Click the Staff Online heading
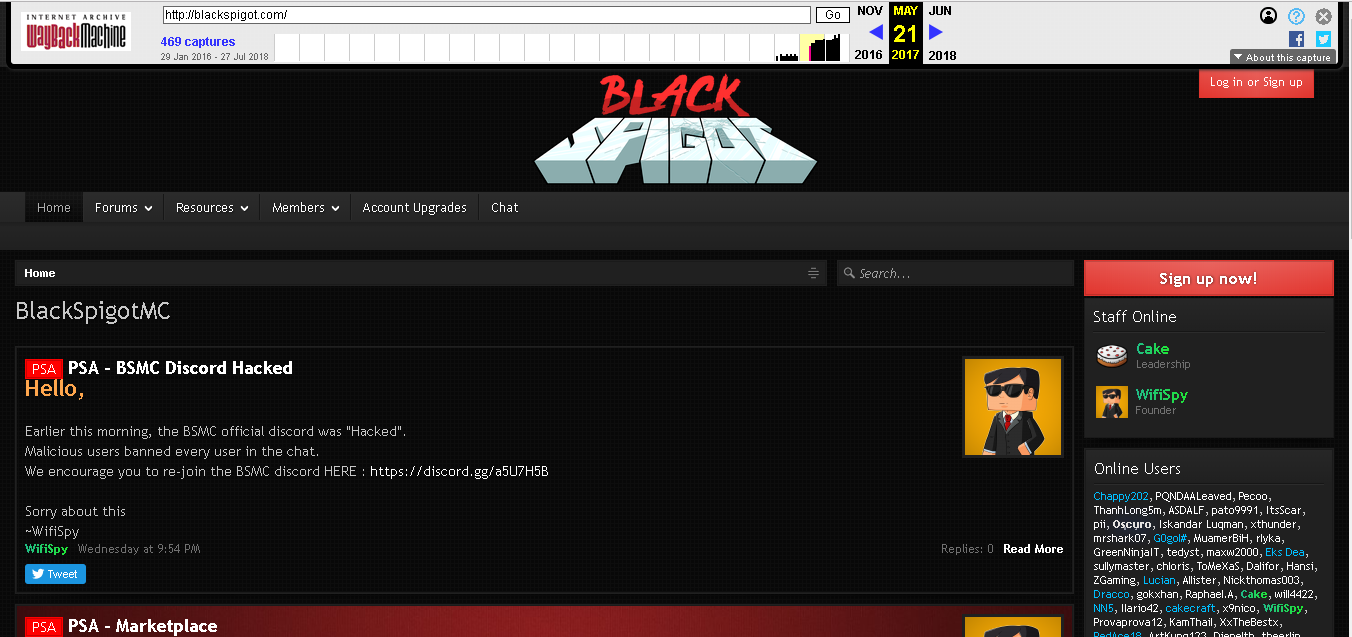Viewport: 1352px width, 637px height. 1134,316
